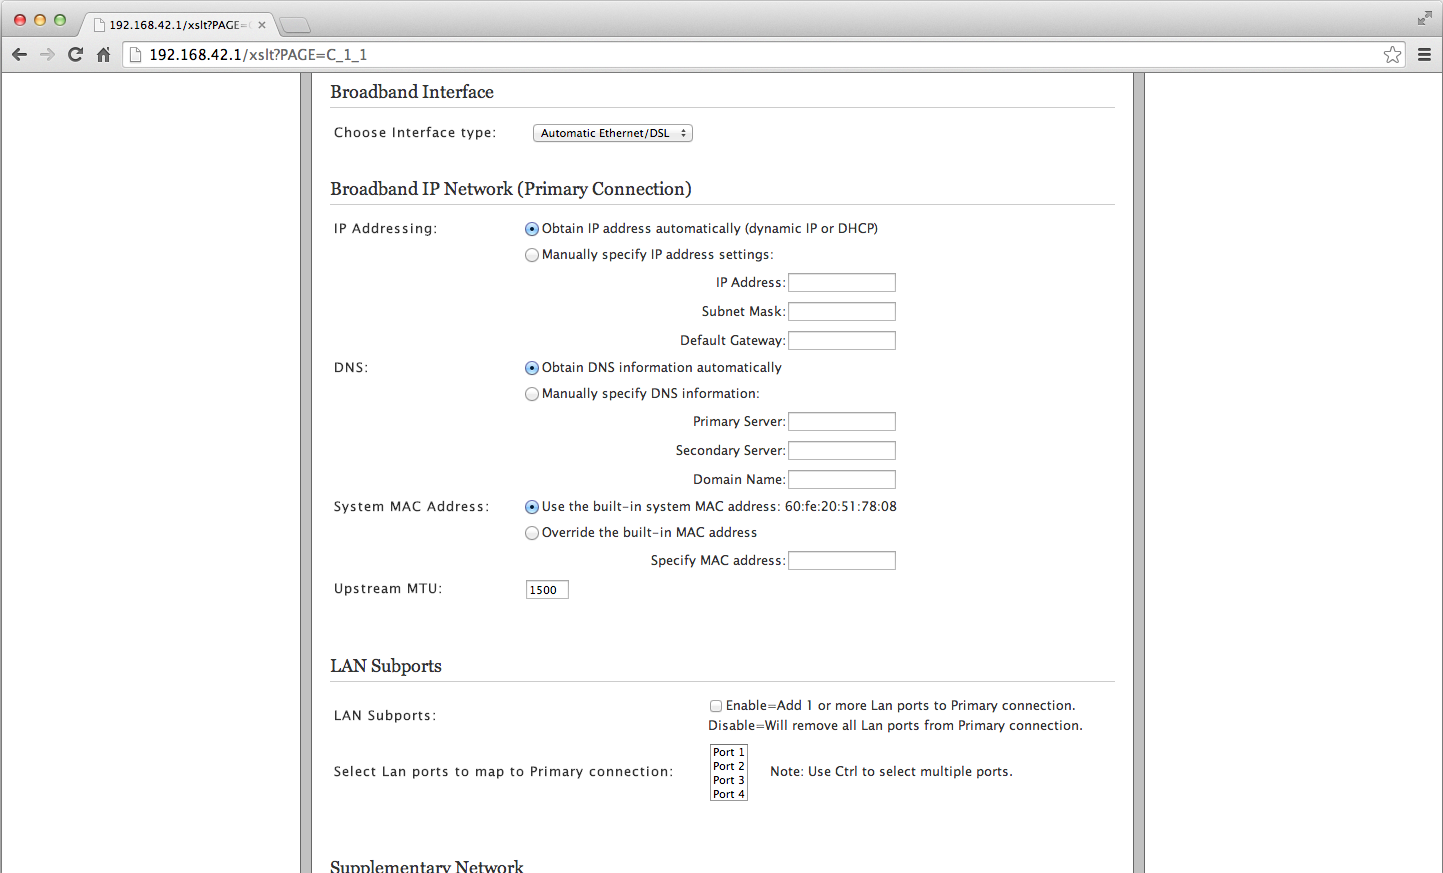Open the Choose Interface type dropdown
Screen dimensions: 1443x873
pyautogui.click(x=612, y=133)
